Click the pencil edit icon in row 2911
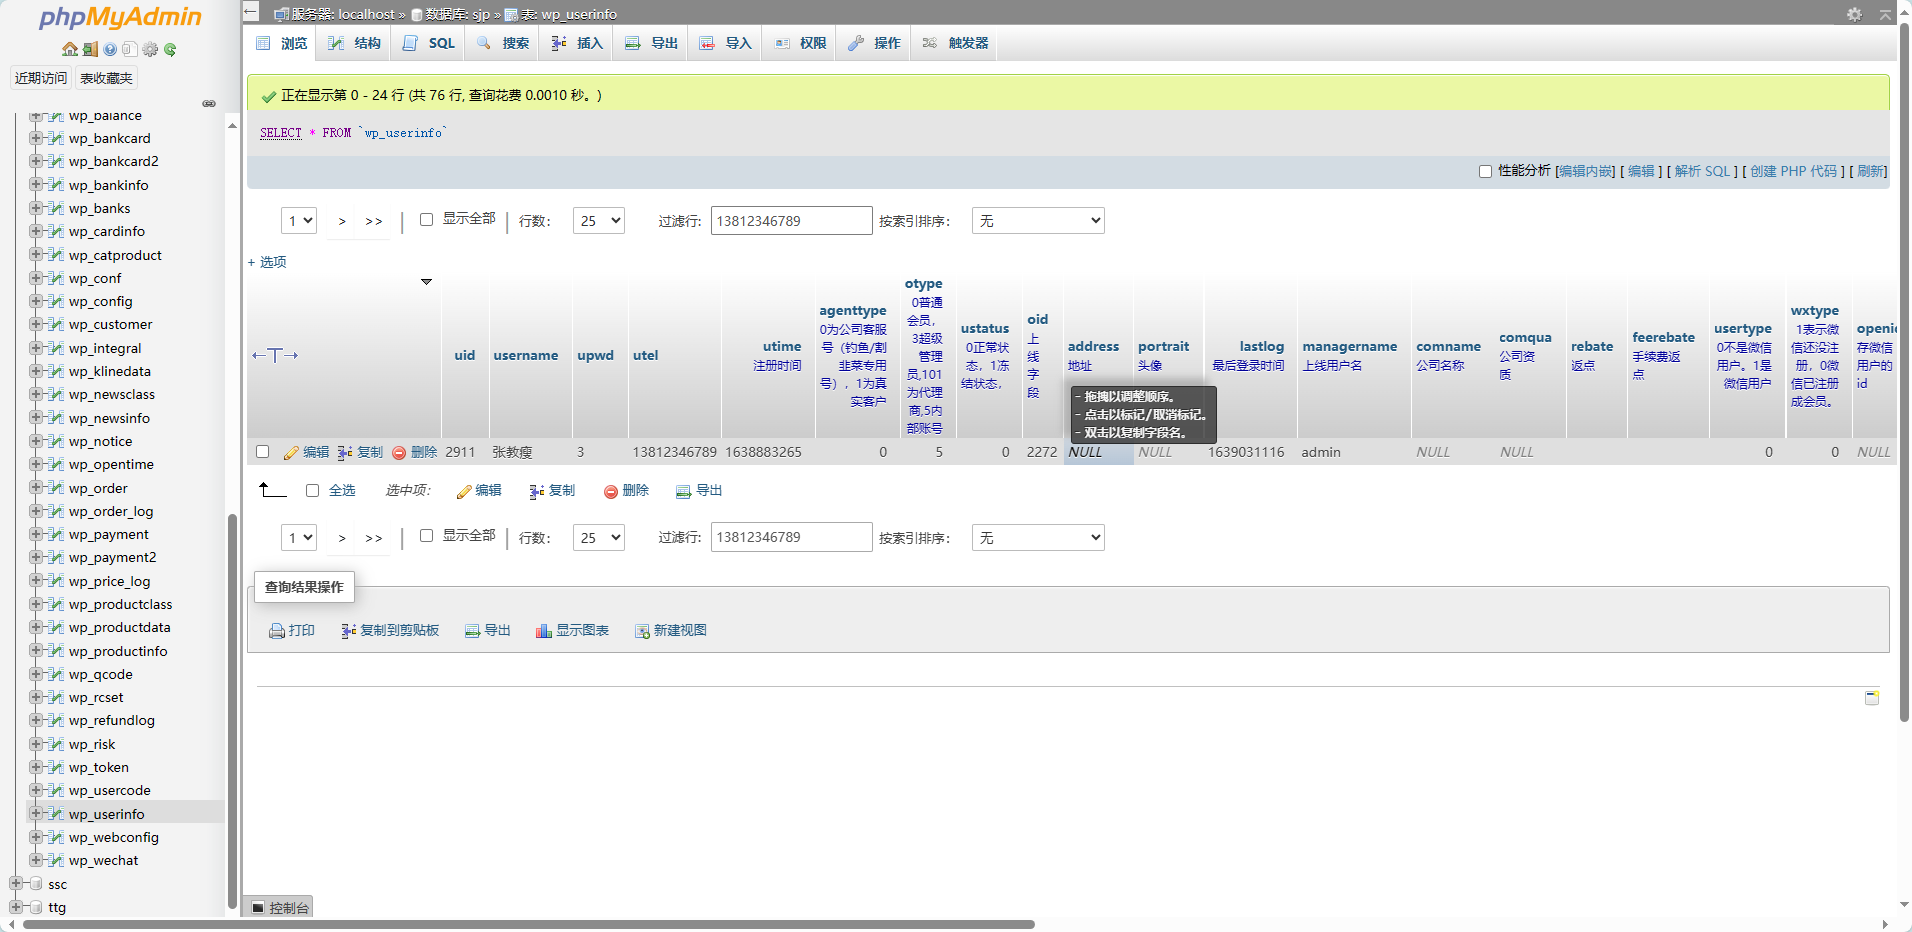Image resolution: width=1912 pixels, height=932 pixels. tap(291, 453)
